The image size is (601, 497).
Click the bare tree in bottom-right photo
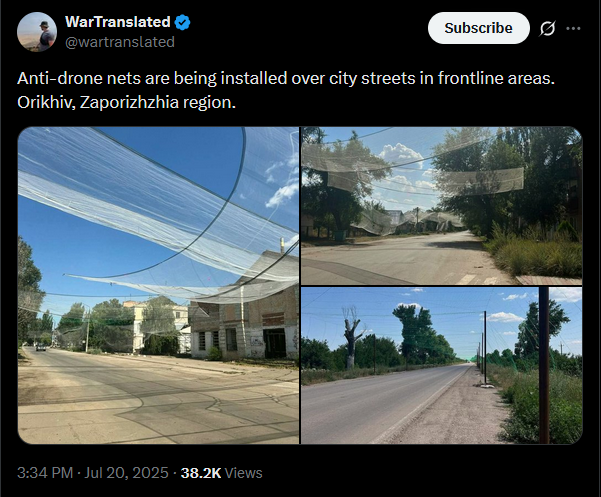pos(351,337)
